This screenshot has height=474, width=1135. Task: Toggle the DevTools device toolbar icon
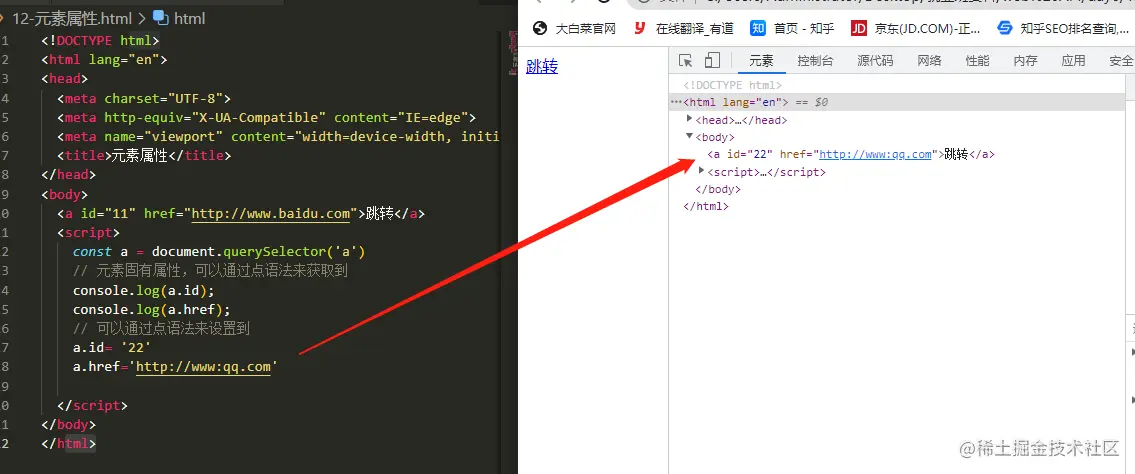point(712,61)
